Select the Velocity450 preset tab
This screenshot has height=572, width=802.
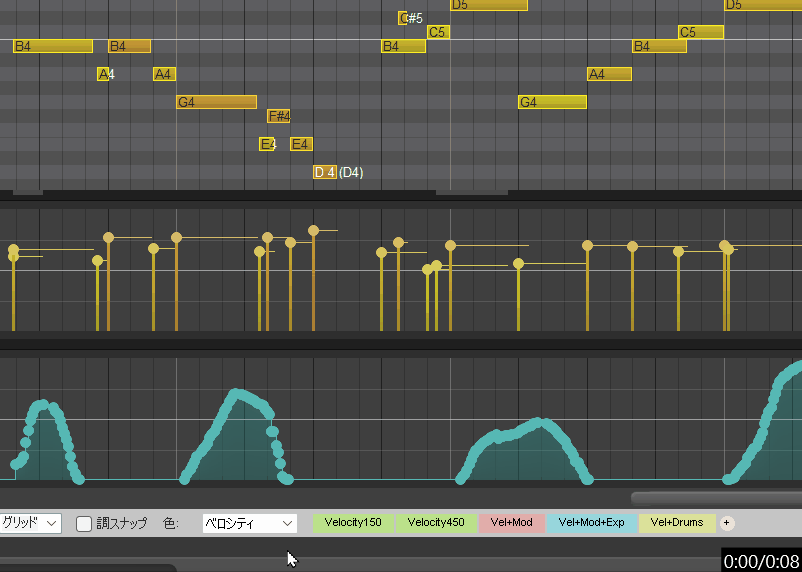436,523
